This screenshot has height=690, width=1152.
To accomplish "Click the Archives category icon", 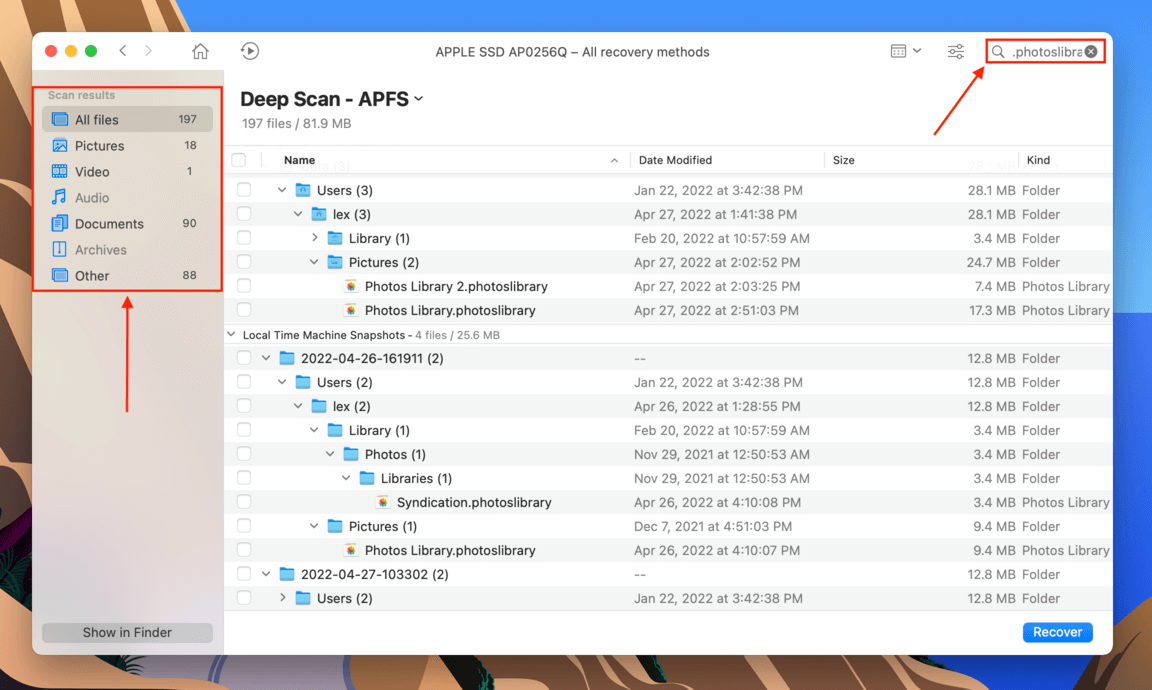I will point(60,249).
